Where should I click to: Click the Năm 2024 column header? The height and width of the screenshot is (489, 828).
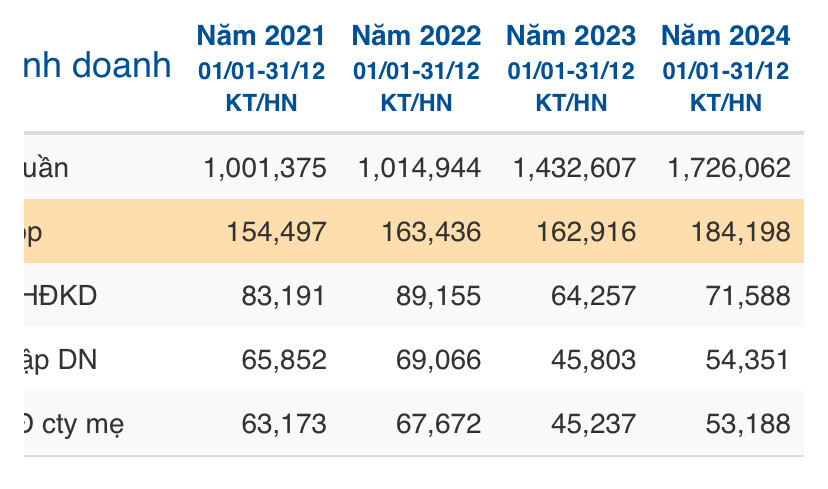[726, 37]
